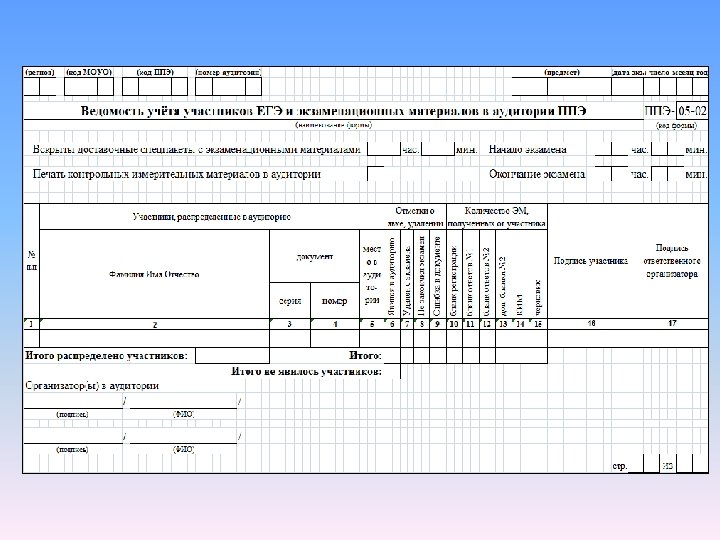Image resolution: width=720 pixels, height=540 pixels.
Task: Select the '(код МОУО)' label
Action: (x=89, y=72)
